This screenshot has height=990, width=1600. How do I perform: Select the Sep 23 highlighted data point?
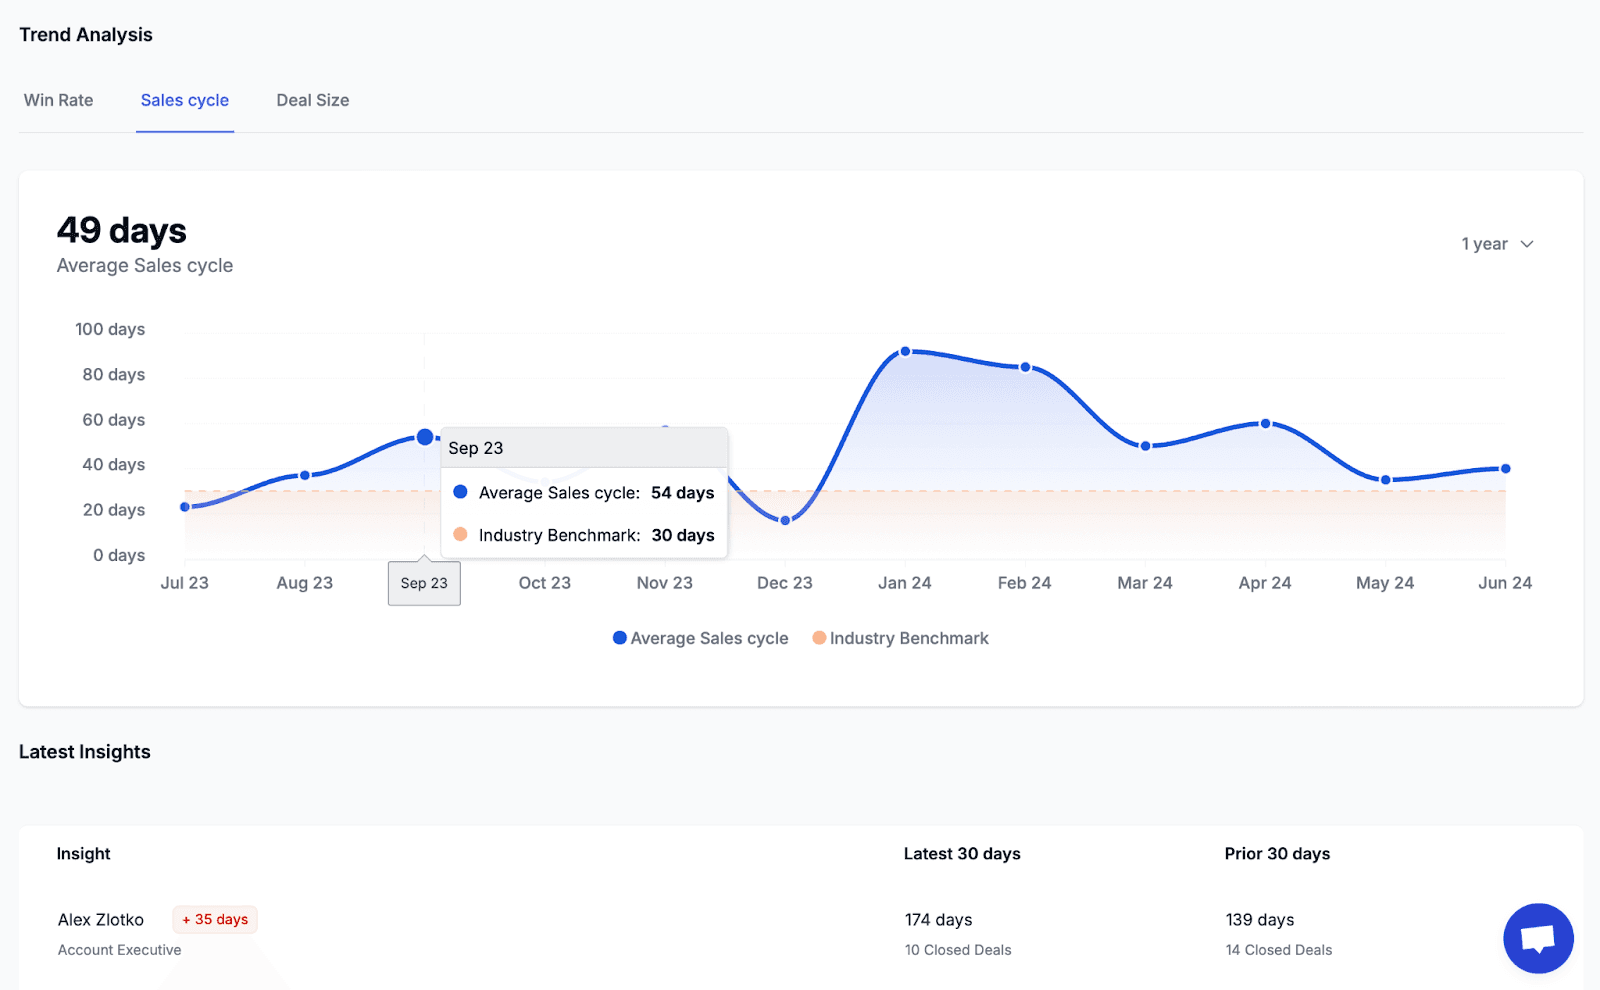coord(425,436)
